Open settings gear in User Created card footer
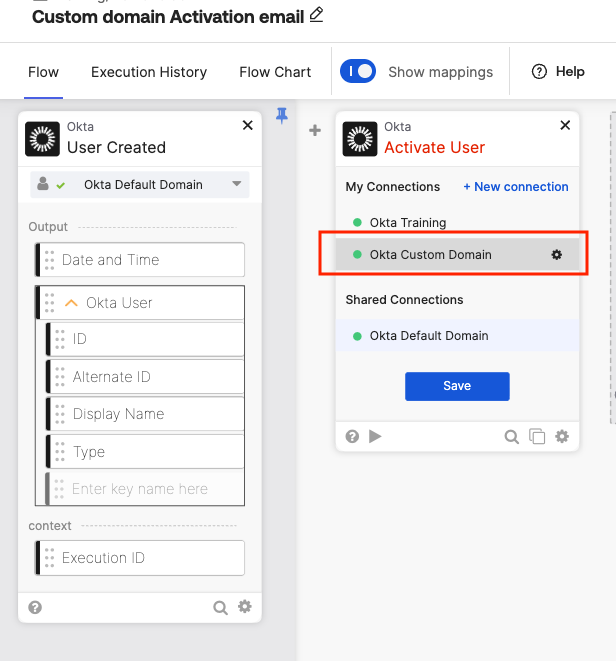This screenshot has height=661, width=616. click(x=245, y=607)
